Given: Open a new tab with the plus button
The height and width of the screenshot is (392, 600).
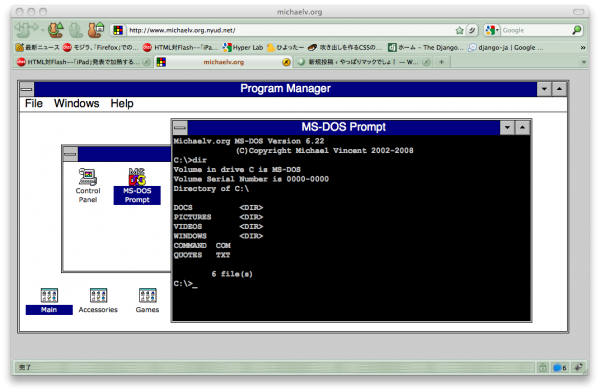Looking at the screenshot, I should click(441, 62).
